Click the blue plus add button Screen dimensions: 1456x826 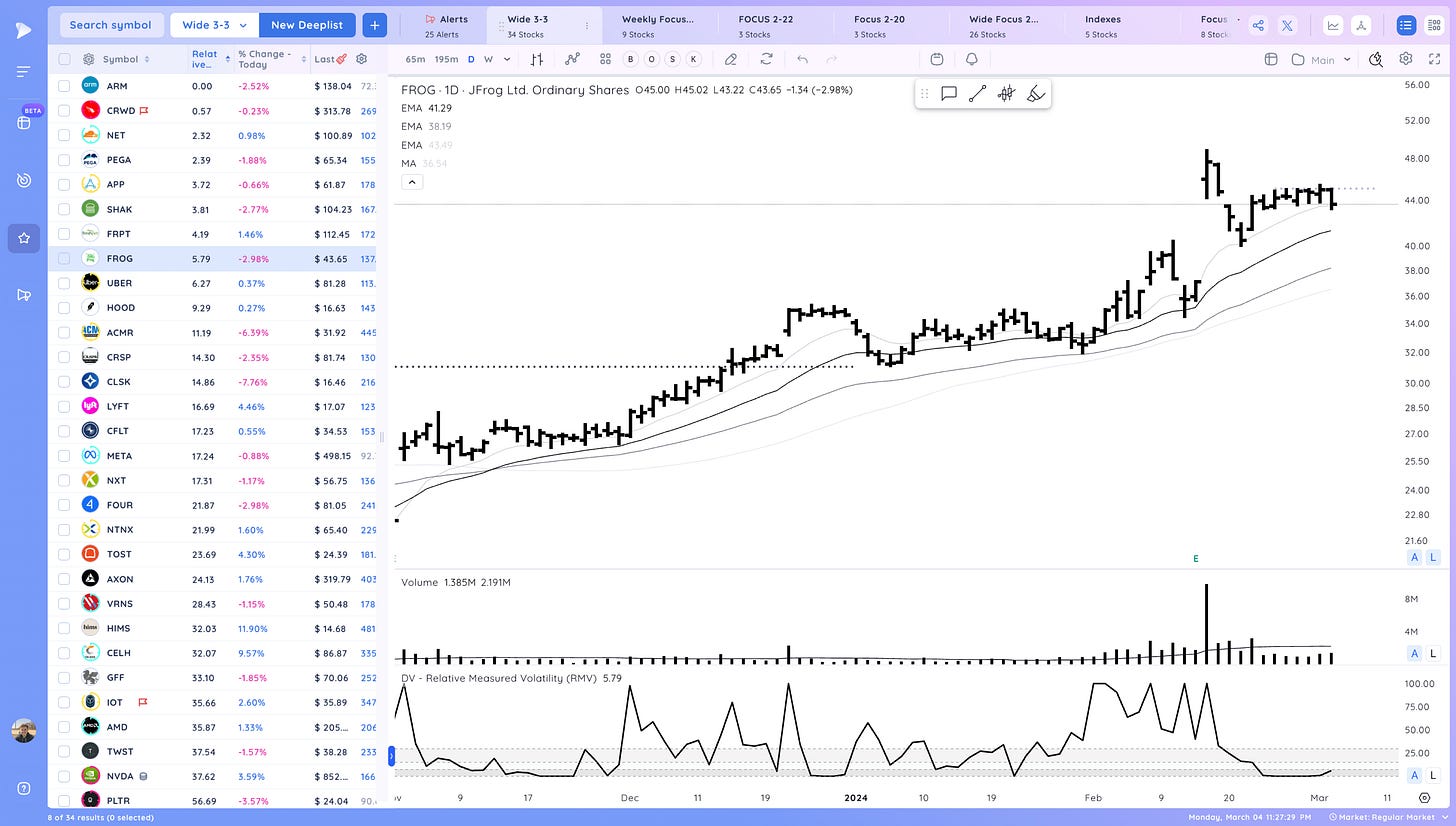(x=375, y=25)
